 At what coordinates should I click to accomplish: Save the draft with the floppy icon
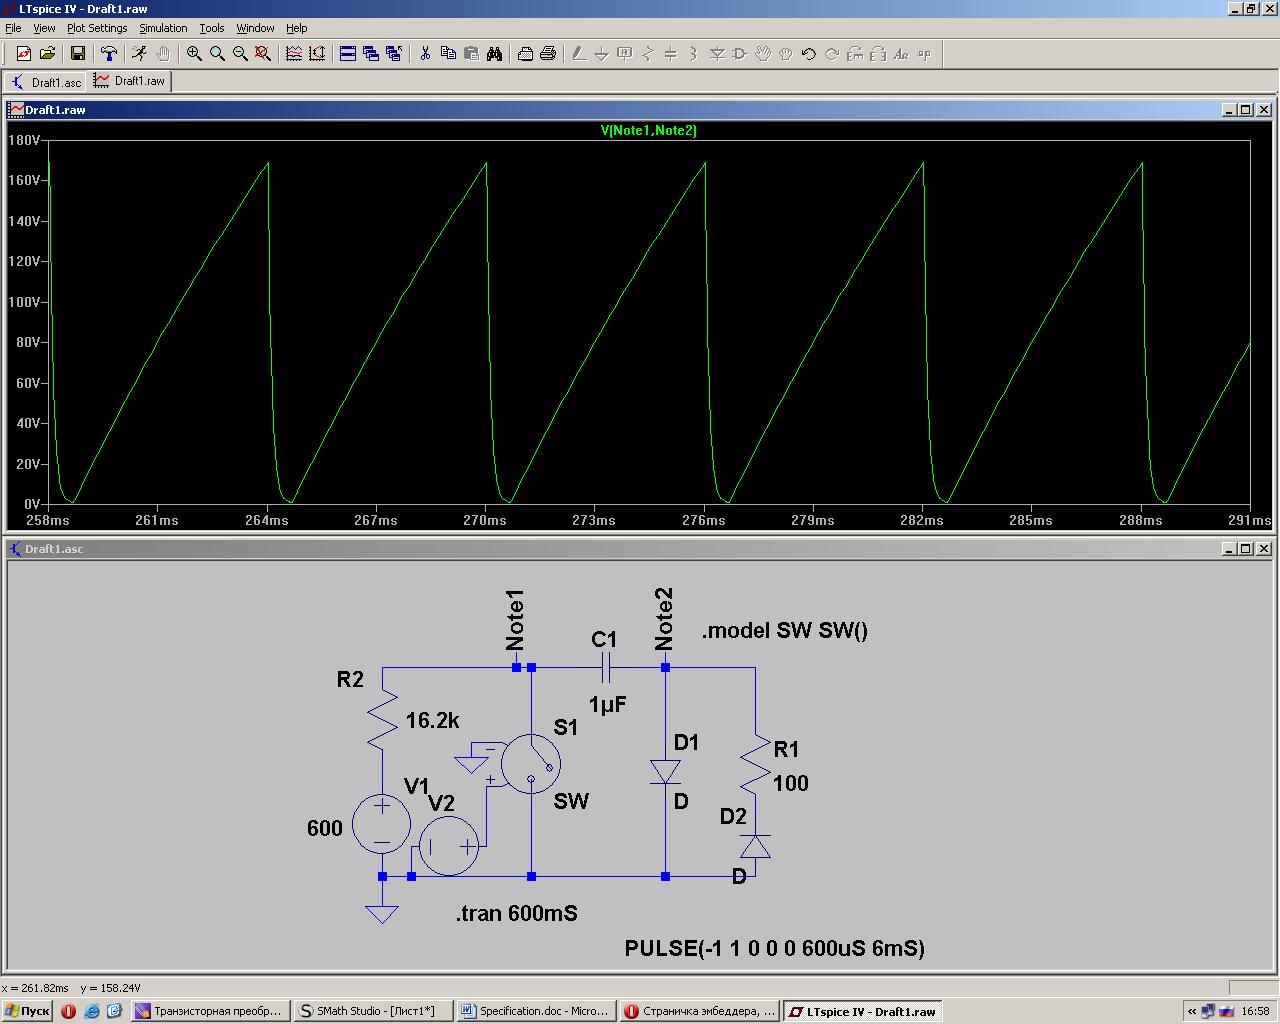78,54
